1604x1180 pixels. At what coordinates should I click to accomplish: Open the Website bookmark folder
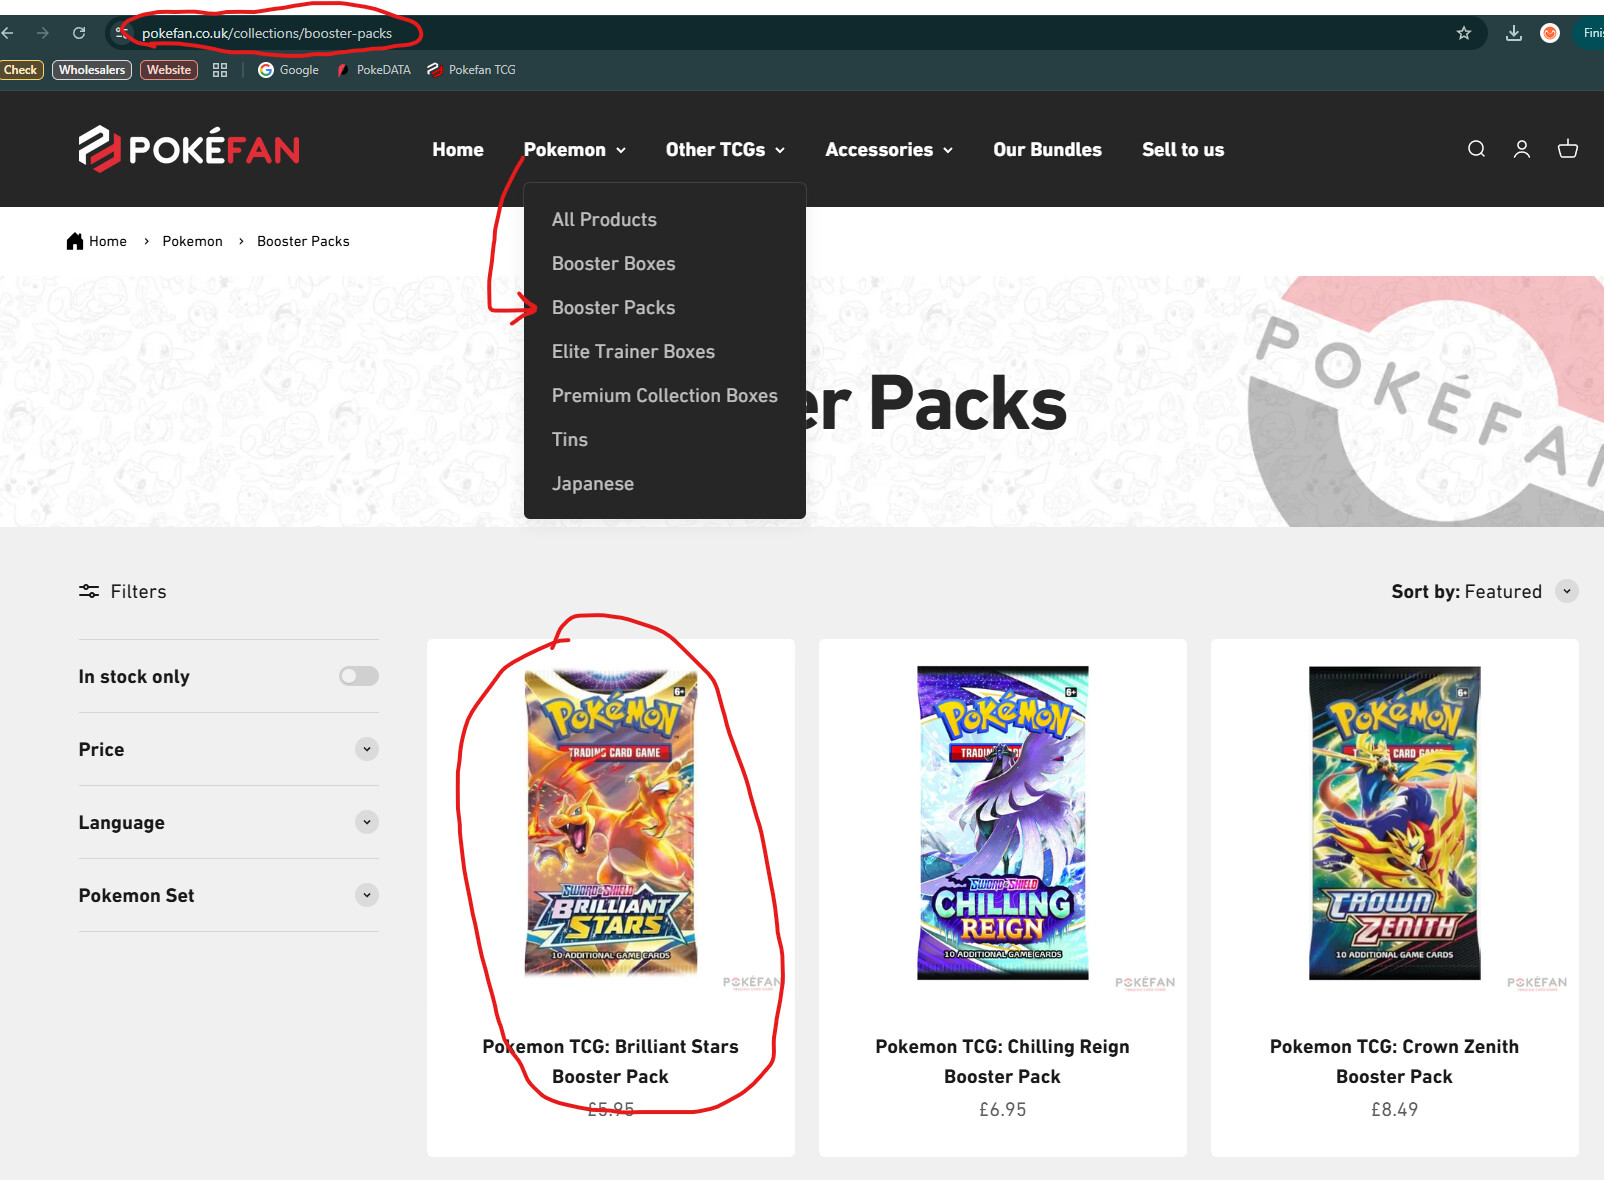click(169, 70)
